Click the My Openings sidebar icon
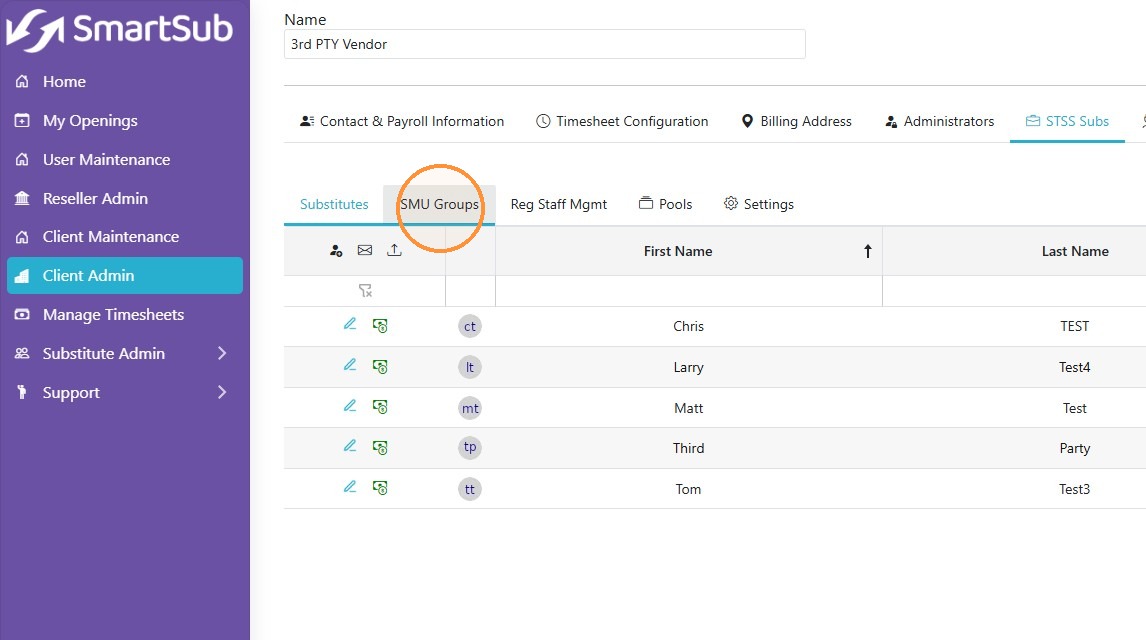Image resolution: width=1146 pixels, height=640 pixels. point(23,120)
